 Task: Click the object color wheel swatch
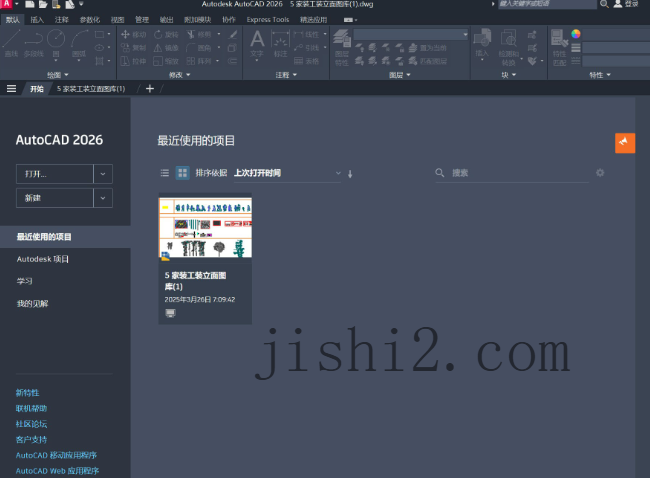576,34
